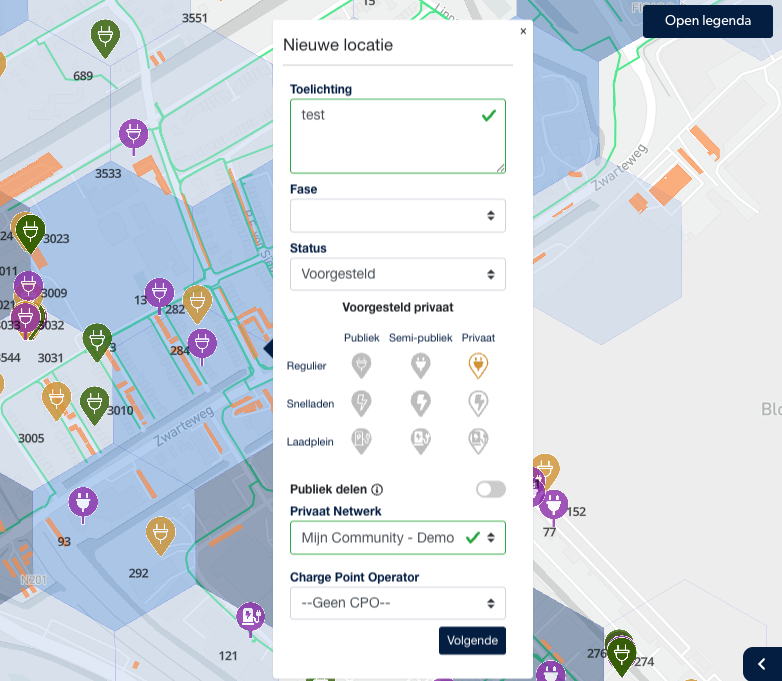Select the Laadplein Semi-publiek icon
The width and height of the screenshot is (782, 681).
420,440
